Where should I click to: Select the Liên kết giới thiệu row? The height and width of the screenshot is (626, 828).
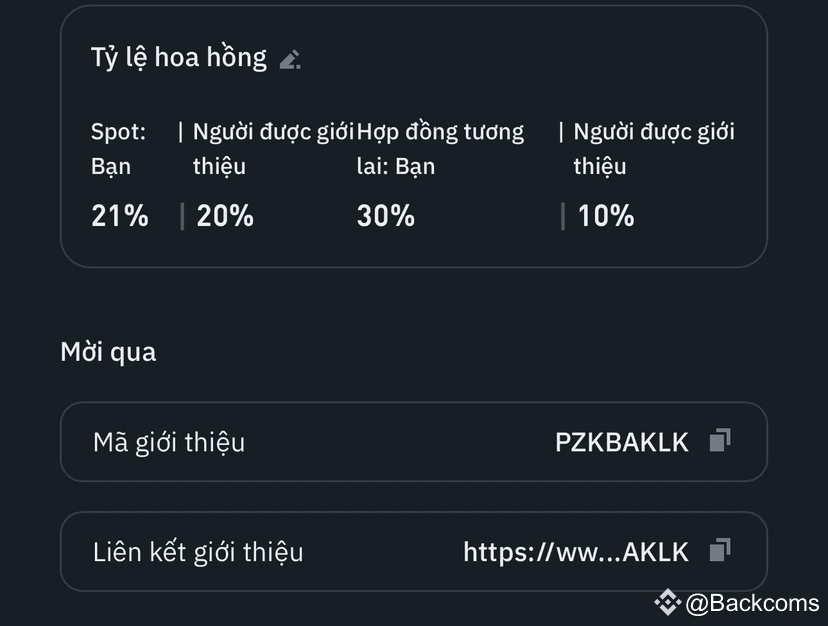tap(414, 552)
